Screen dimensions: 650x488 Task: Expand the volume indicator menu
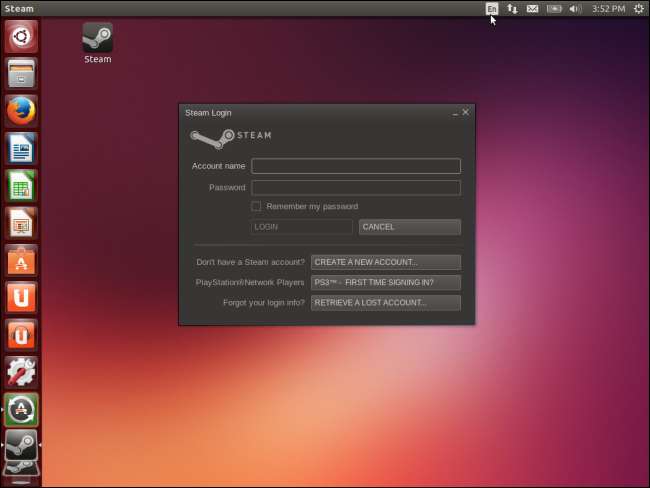[575, 9]
